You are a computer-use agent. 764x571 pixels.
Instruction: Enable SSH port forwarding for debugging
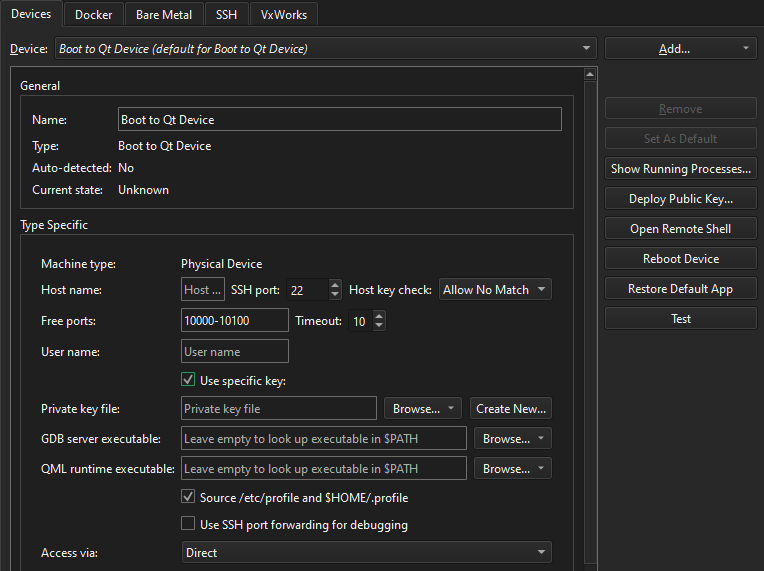pyautogui.click(x=188, y=524)
